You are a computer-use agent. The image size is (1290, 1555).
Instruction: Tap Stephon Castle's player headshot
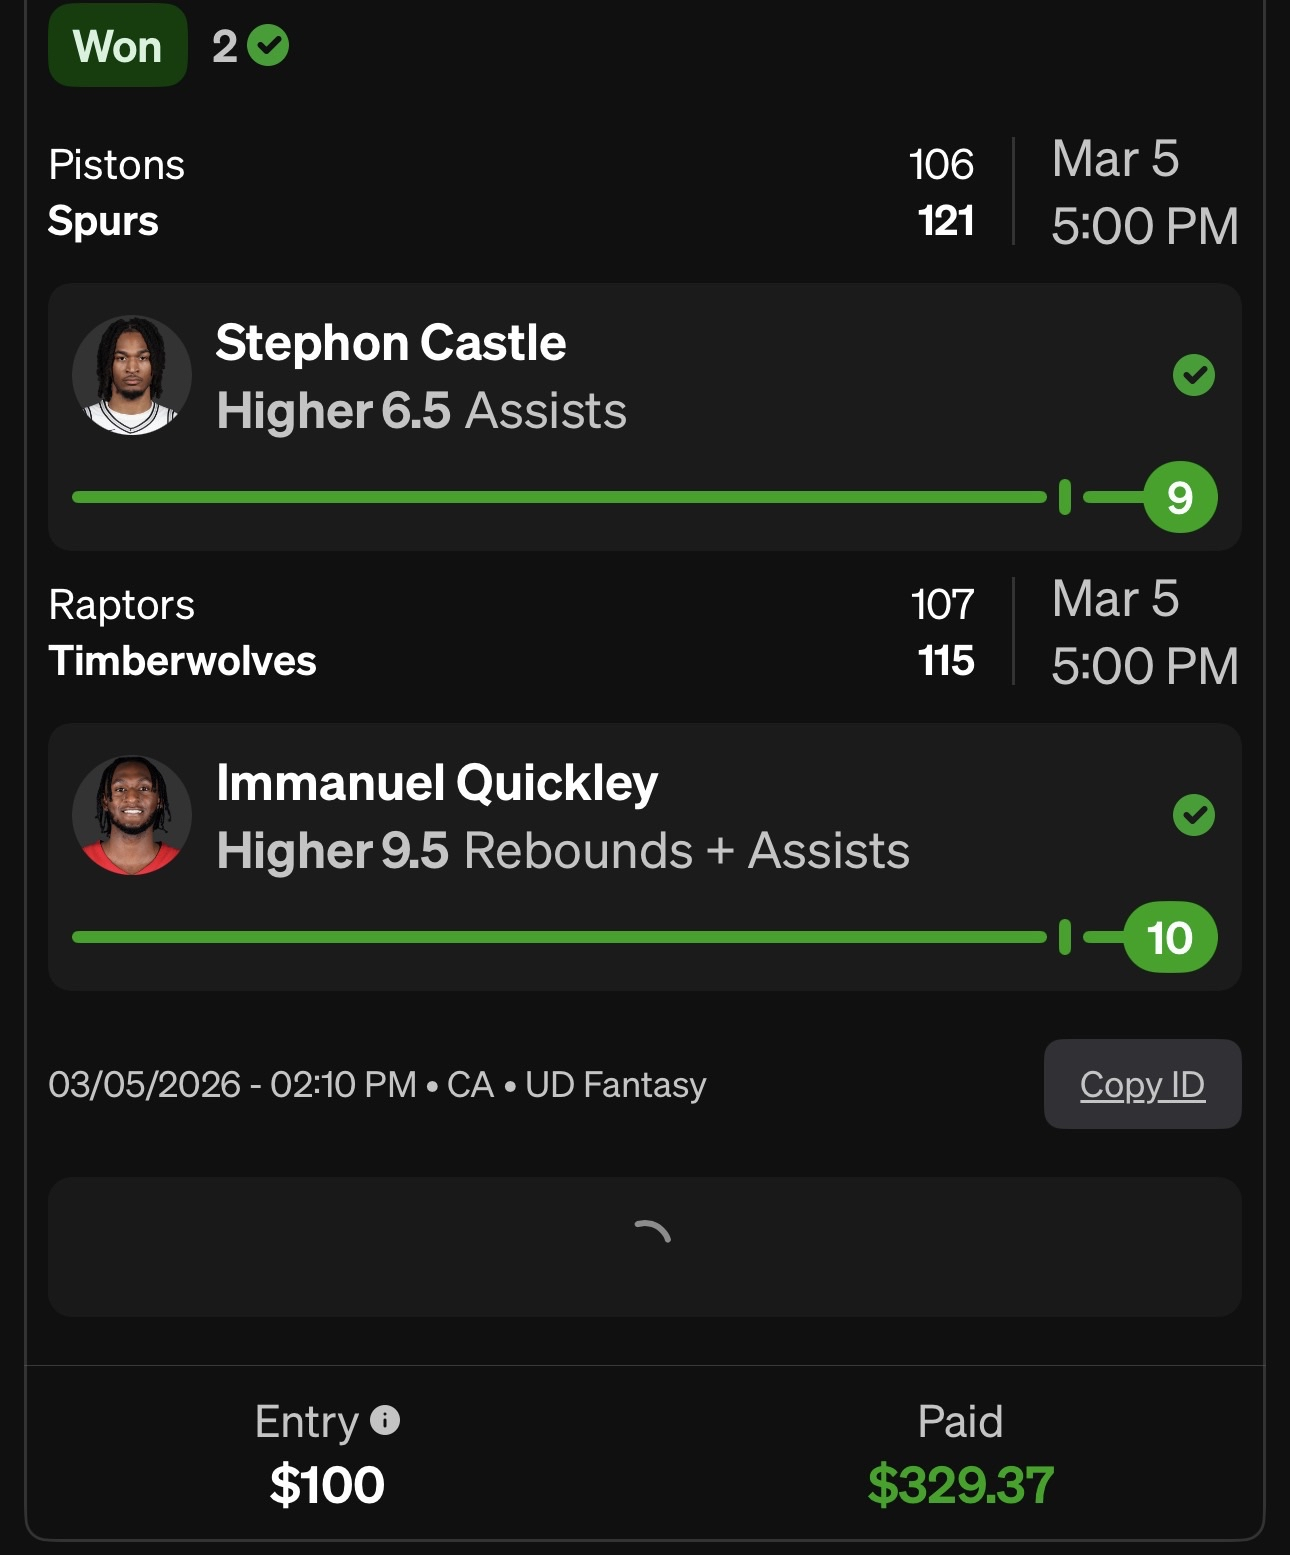coord(132,376)
